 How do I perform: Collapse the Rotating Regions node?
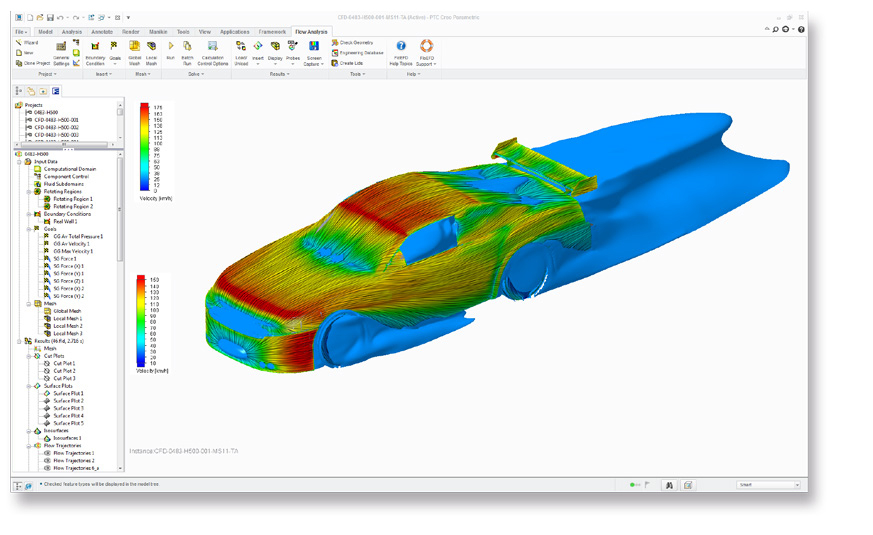pyautogui.click(x=29, y=192)
